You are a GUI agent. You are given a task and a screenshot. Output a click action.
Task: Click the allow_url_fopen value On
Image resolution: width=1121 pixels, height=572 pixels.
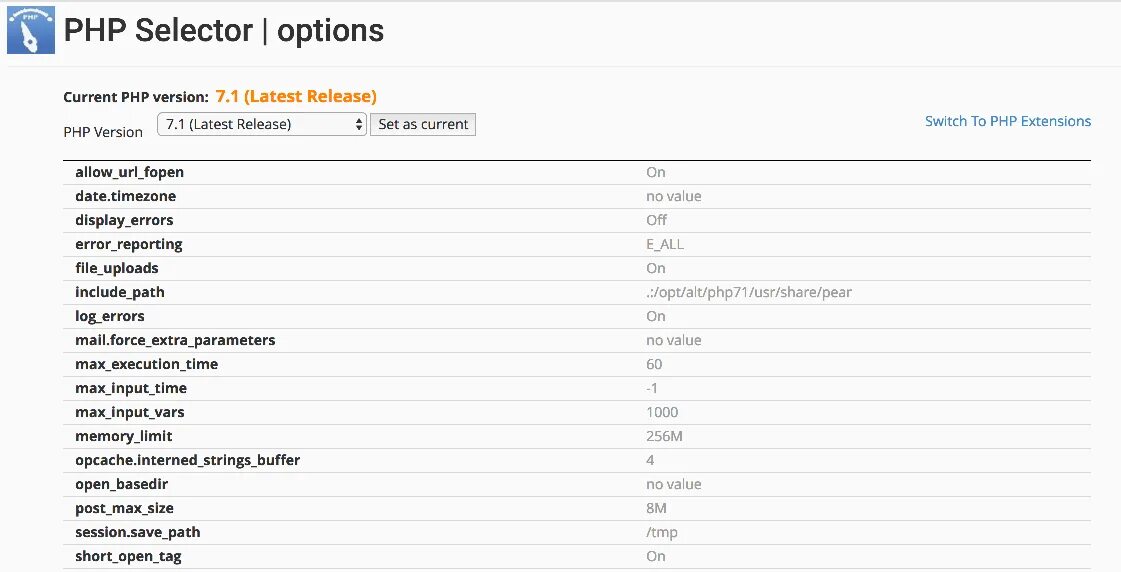coord(656,172)
